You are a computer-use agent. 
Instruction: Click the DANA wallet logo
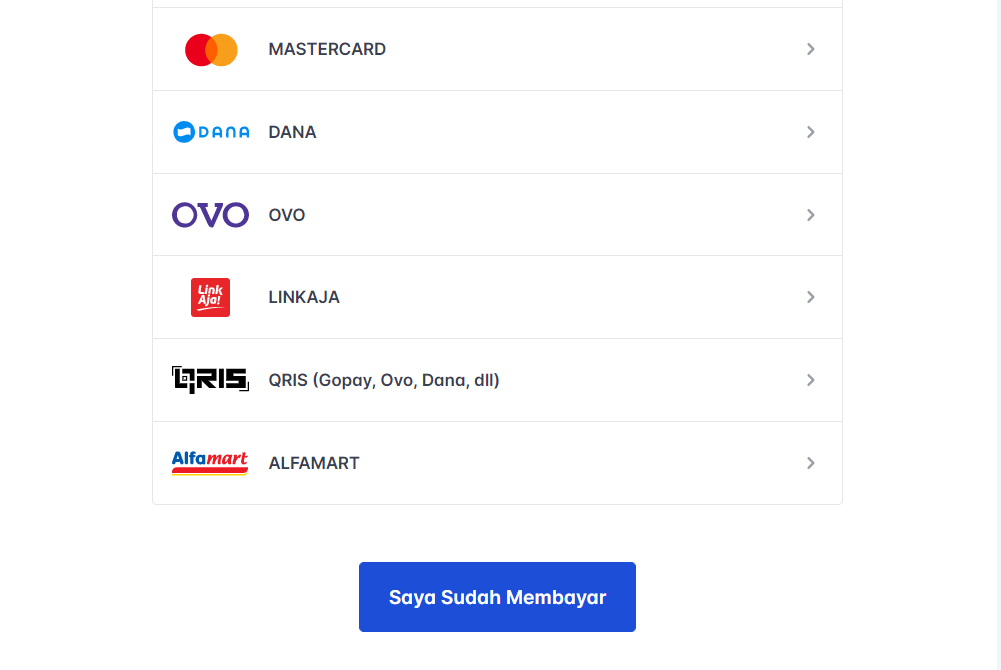pos(211,132)
